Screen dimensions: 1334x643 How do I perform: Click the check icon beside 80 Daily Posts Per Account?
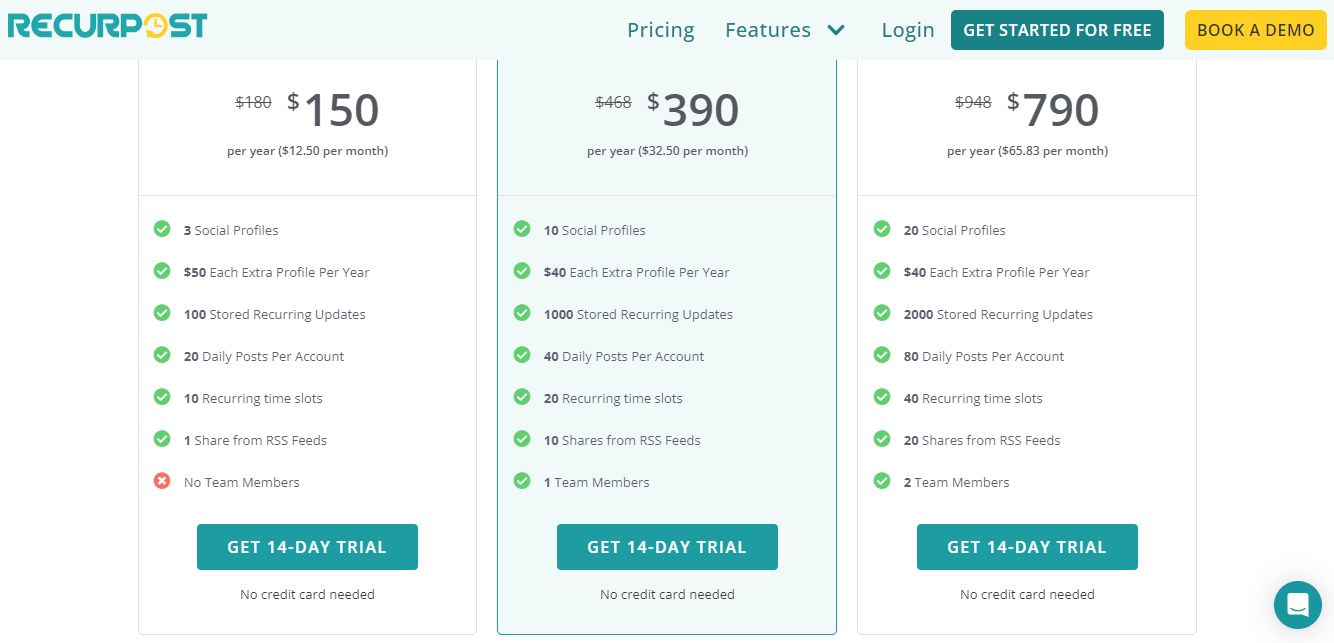click(x=882, y=355)
